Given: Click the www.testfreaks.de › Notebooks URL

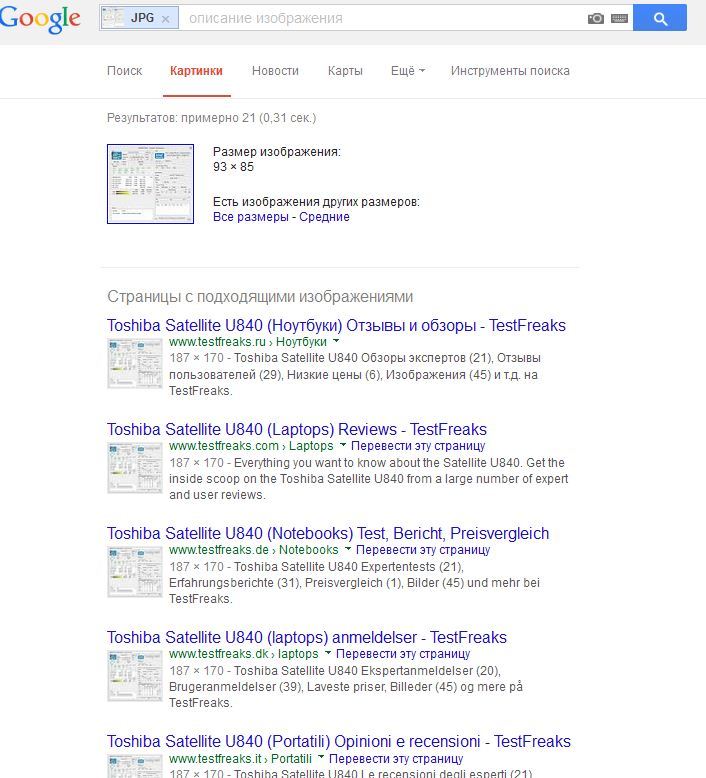Looking at the screenshot, I should point(254,550).
